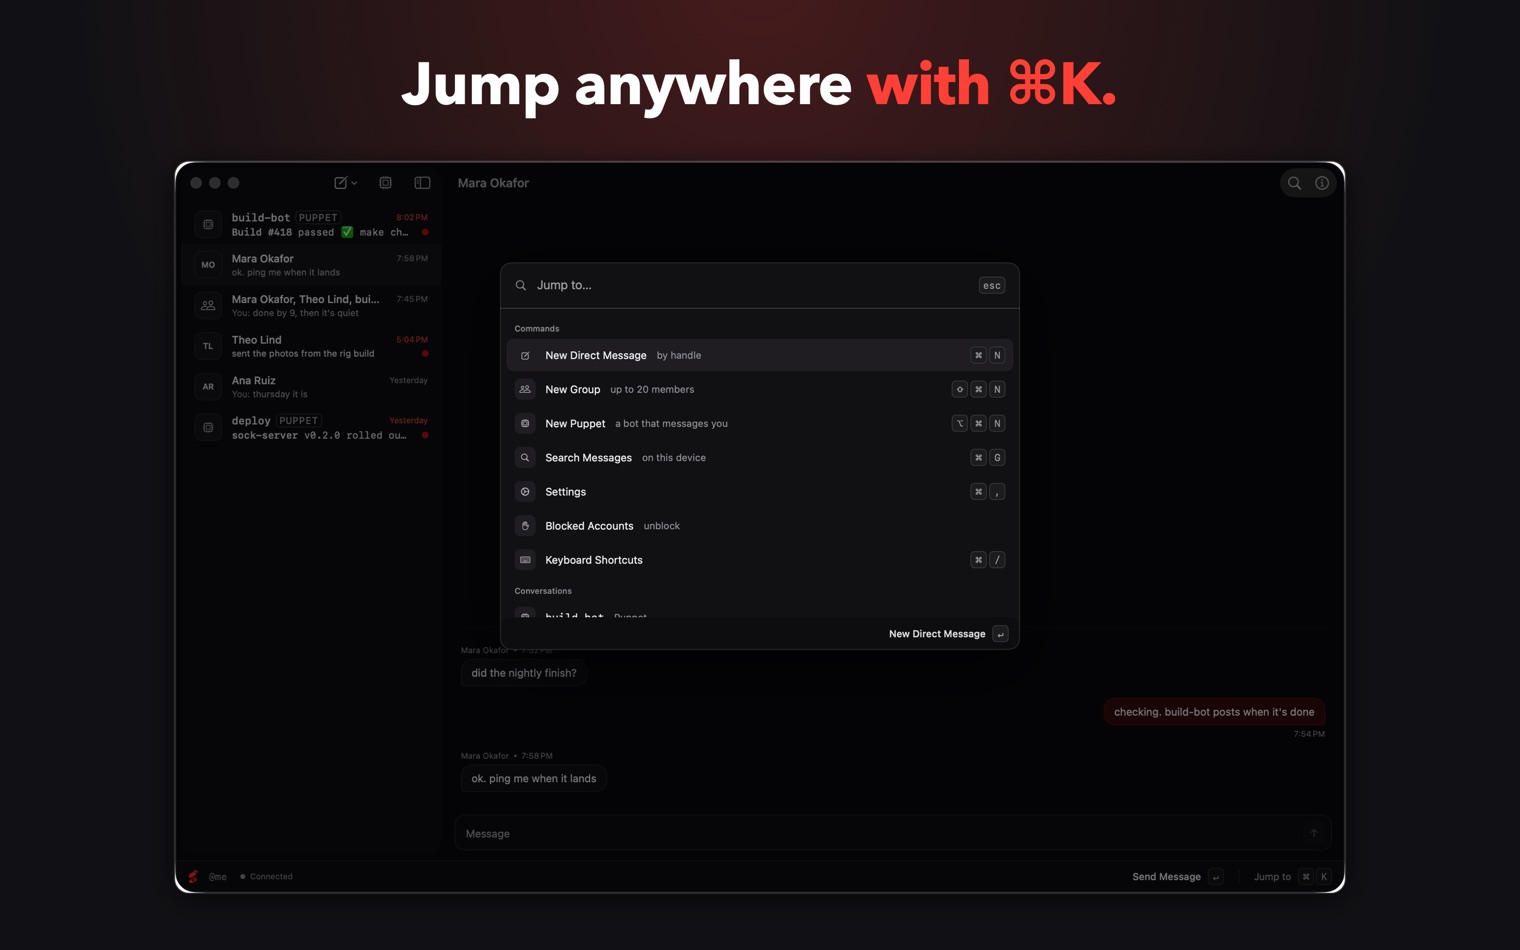
Task: Confirm New Direct Message in palette footer
Action: click(948, 634)
